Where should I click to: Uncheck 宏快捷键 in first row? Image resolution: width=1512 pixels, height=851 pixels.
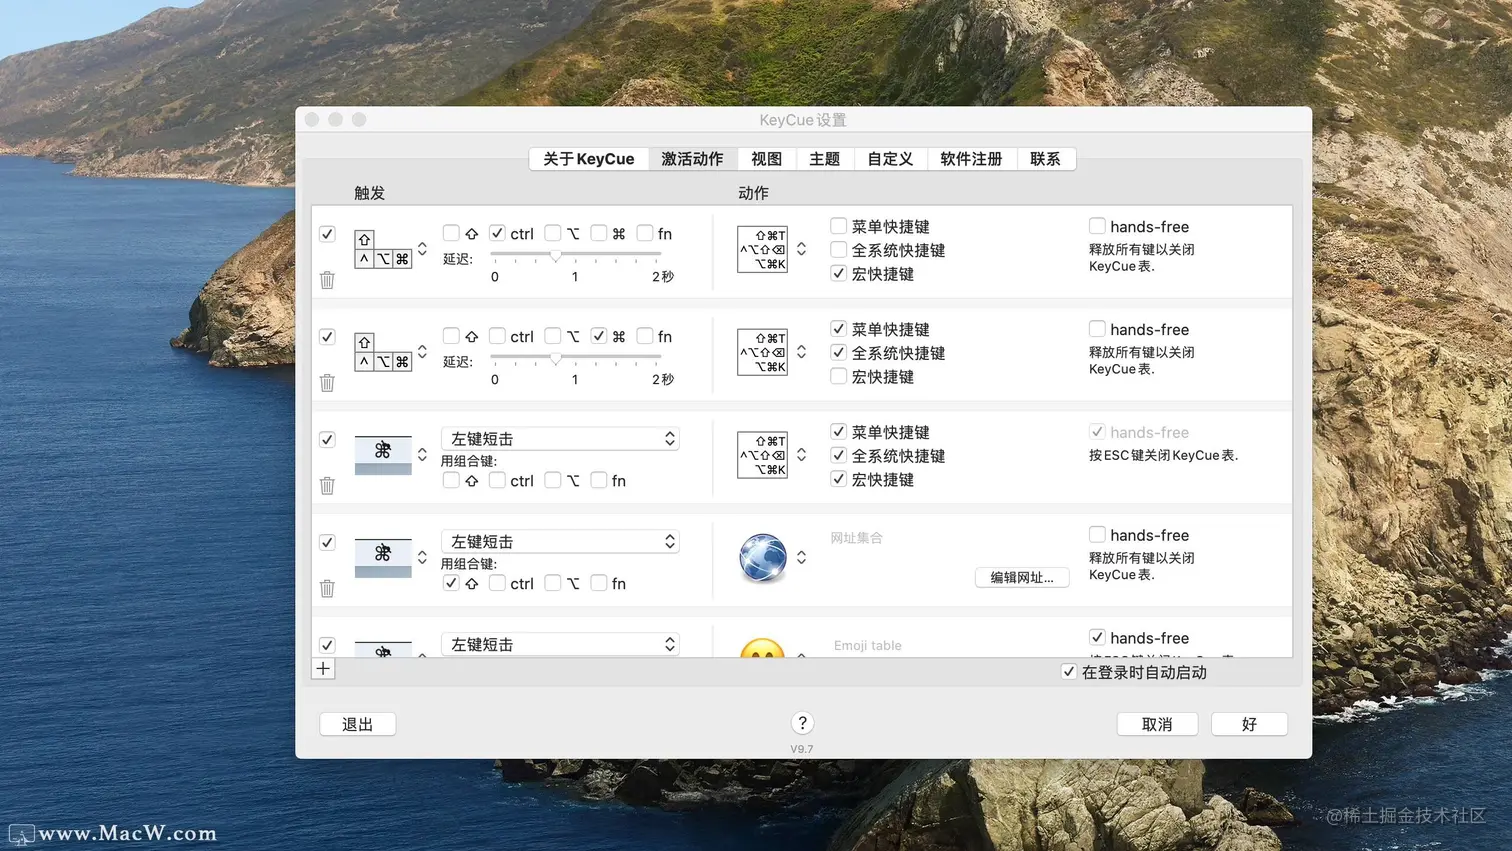click(839, 273)
